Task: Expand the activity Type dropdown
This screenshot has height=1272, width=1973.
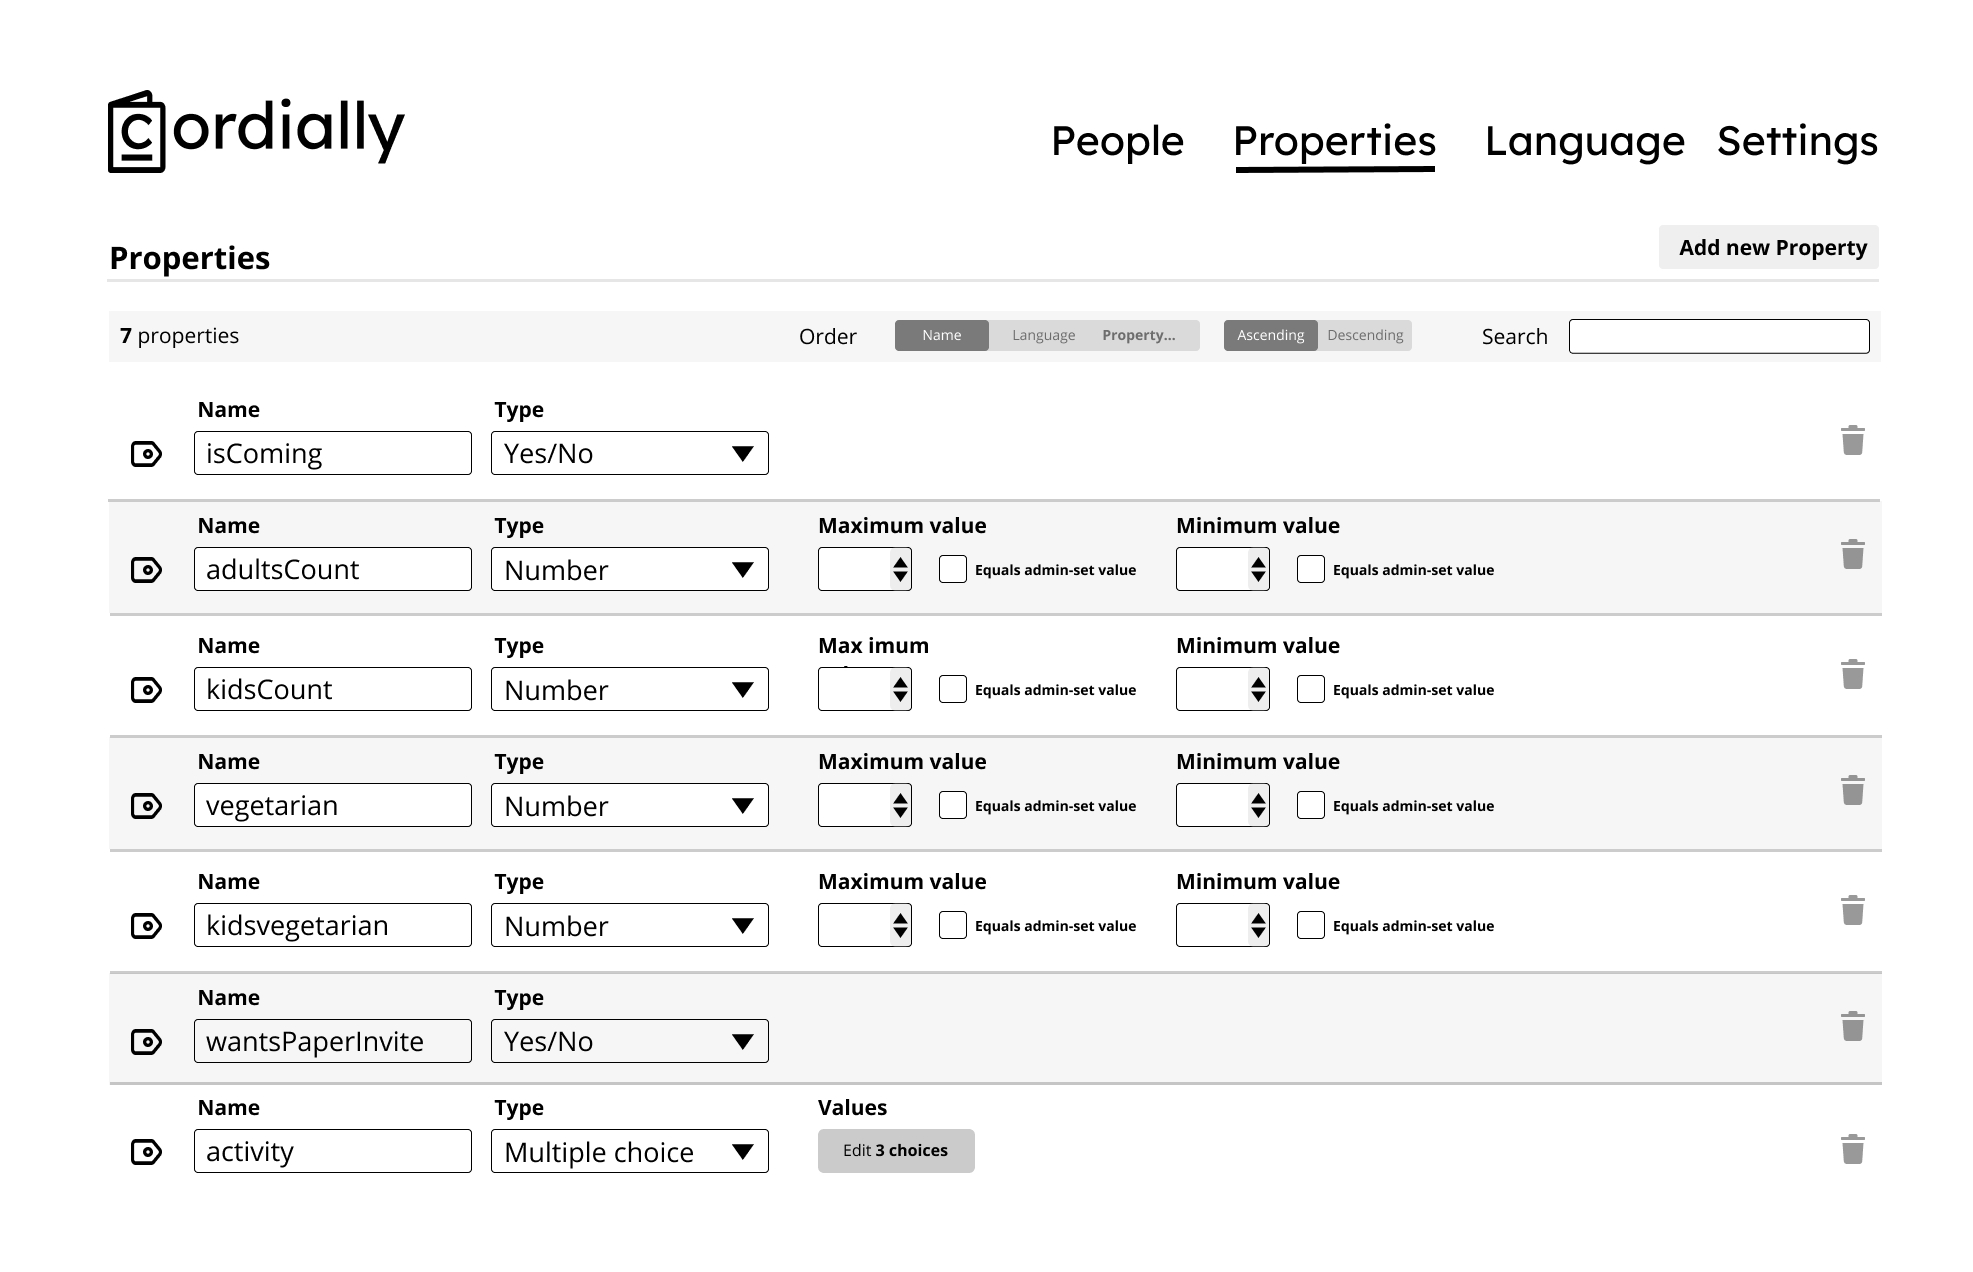Action: point(629,1152)
